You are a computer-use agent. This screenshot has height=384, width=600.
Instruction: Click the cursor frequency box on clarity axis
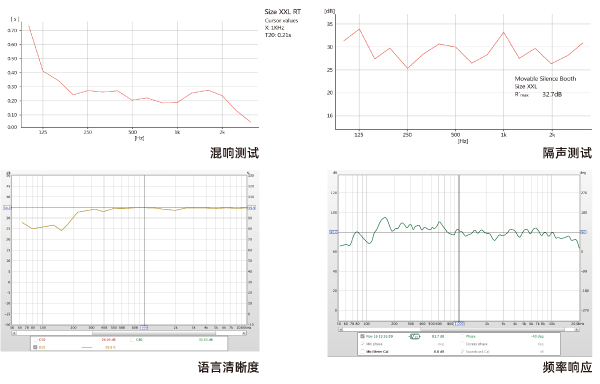144,328
